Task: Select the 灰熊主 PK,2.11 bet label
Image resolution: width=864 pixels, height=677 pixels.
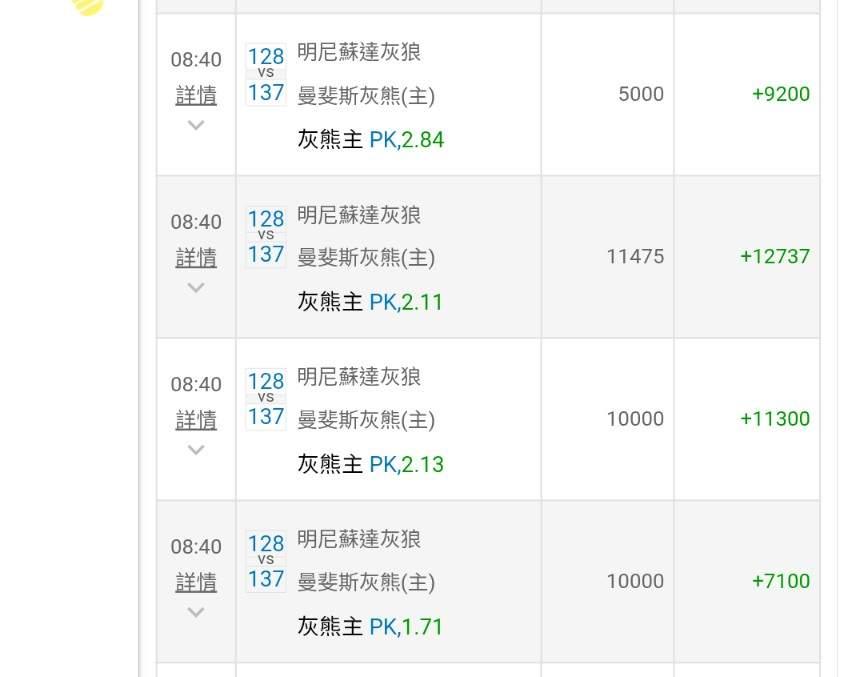Action: 370,302
